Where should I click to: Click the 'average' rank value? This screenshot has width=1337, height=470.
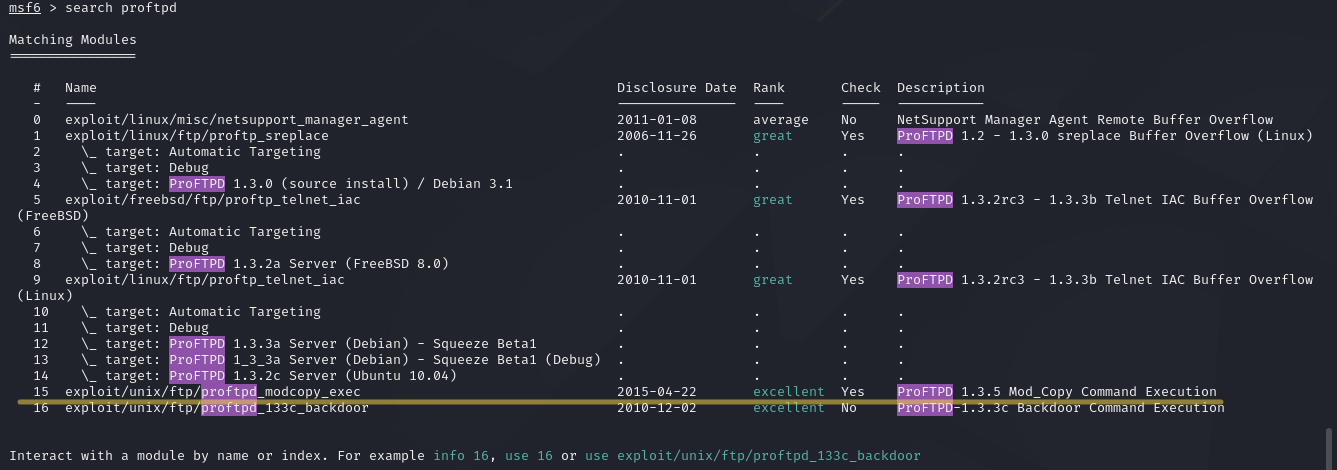(781, 120)
